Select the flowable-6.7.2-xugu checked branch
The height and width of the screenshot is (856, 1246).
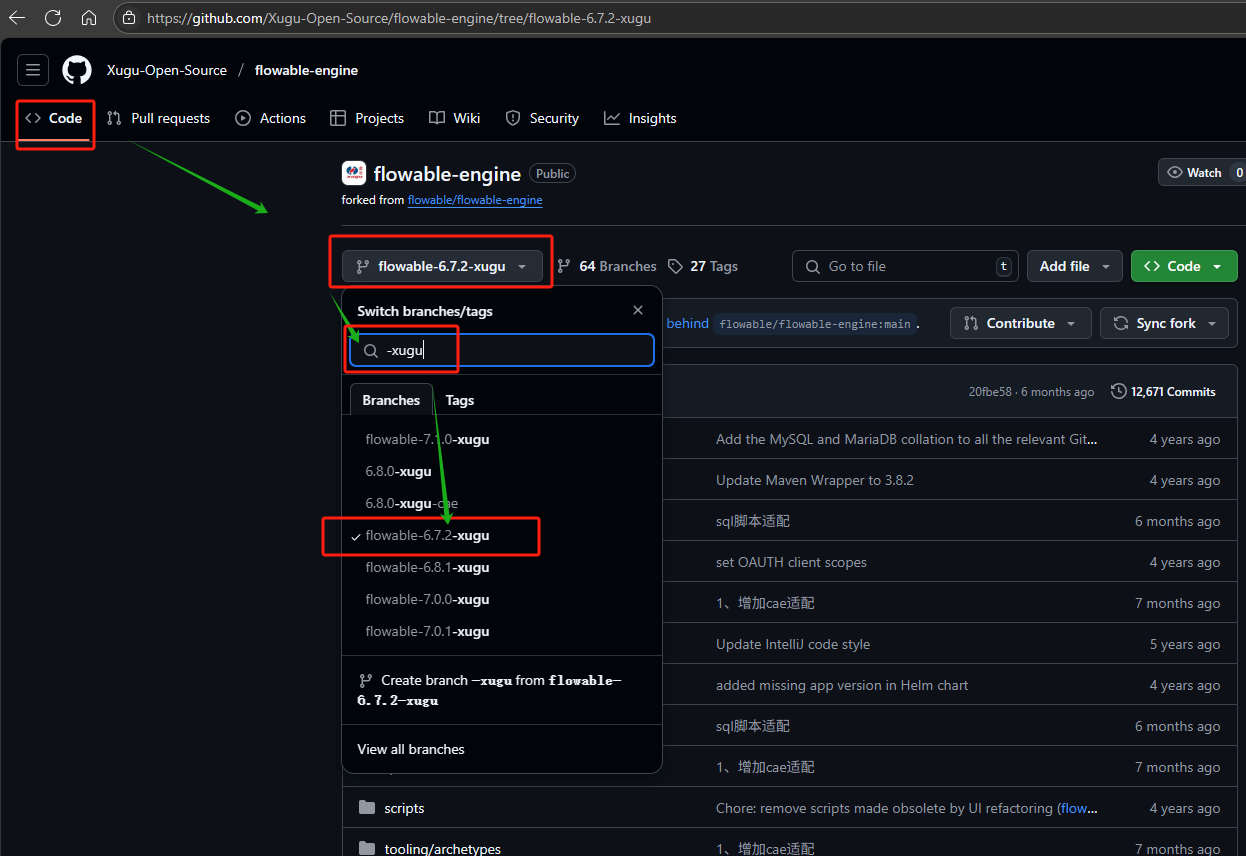[428, 536]
